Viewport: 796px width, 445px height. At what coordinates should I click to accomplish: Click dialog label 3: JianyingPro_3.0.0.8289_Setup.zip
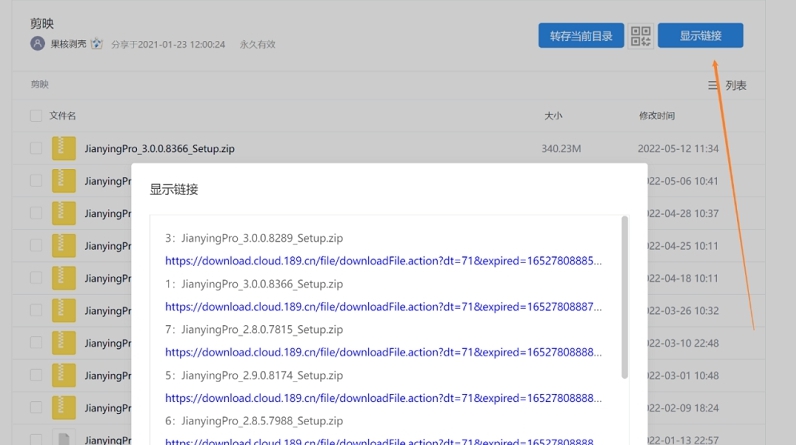(254, 238)
